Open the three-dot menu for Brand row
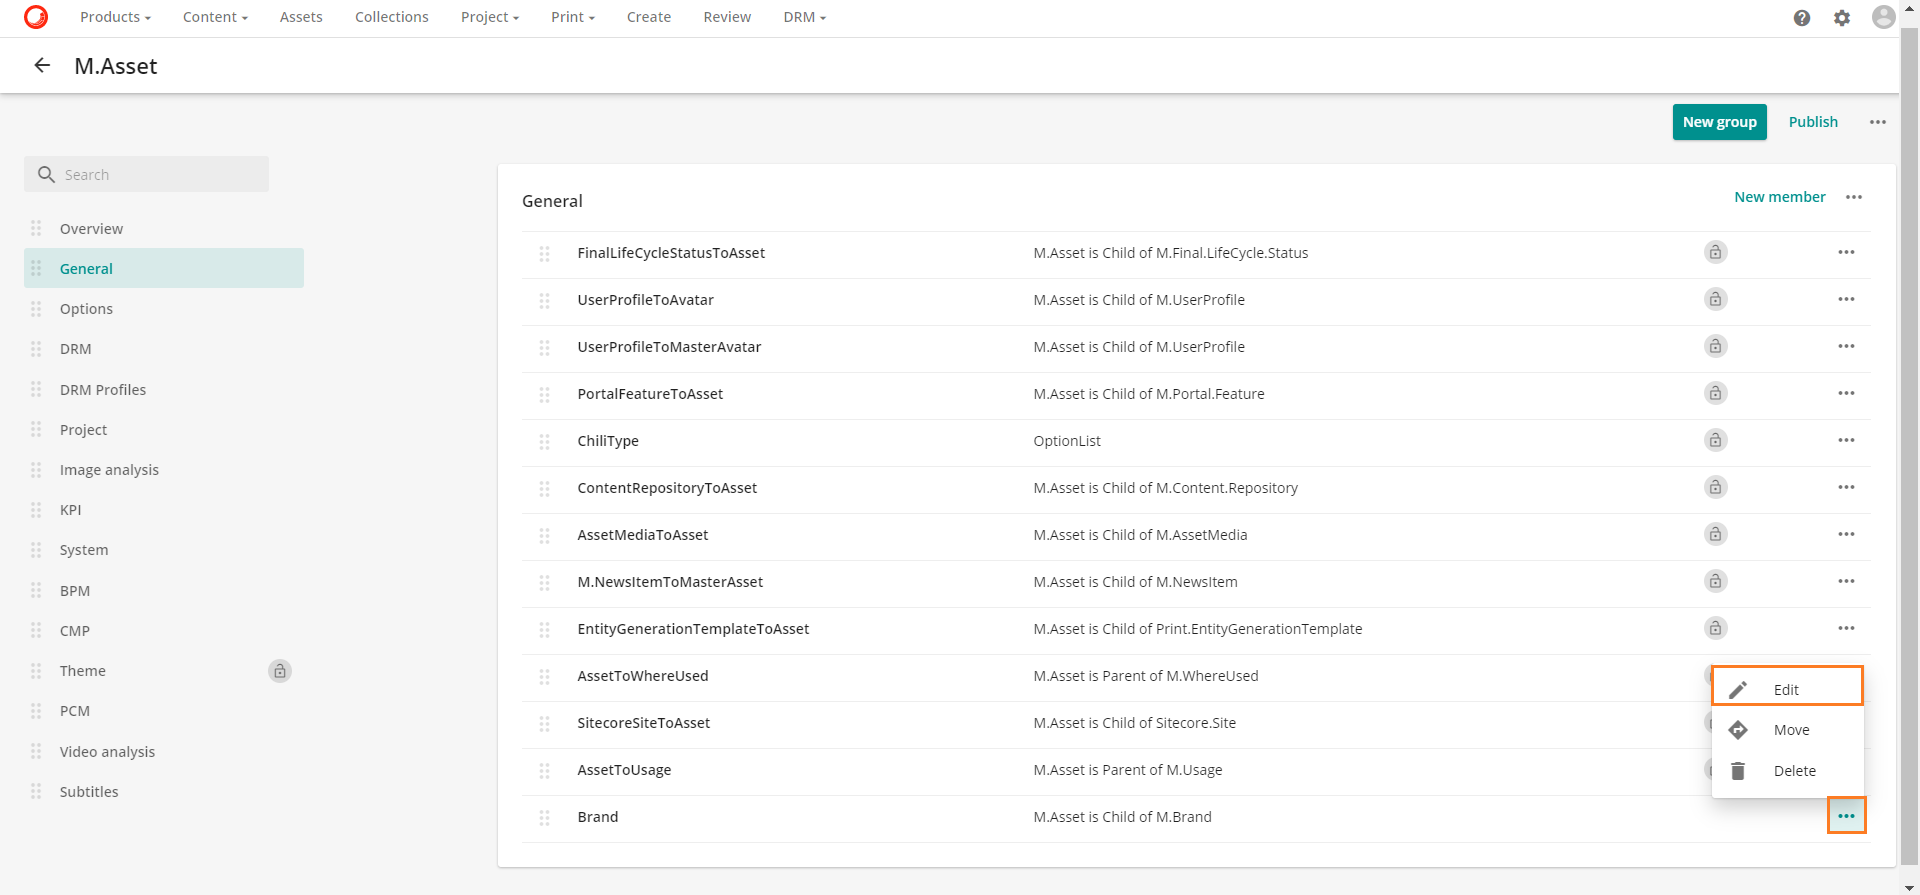1920x895 pixels. pyautogui.click(x=1846, y=816)
